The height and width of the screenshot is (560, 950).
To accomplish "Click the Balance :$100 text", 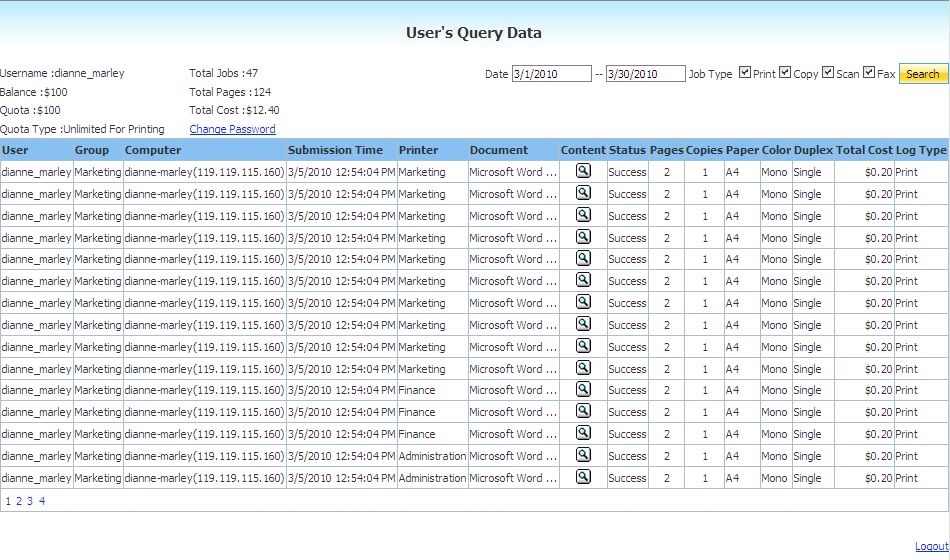I will (x=34, y=92).
